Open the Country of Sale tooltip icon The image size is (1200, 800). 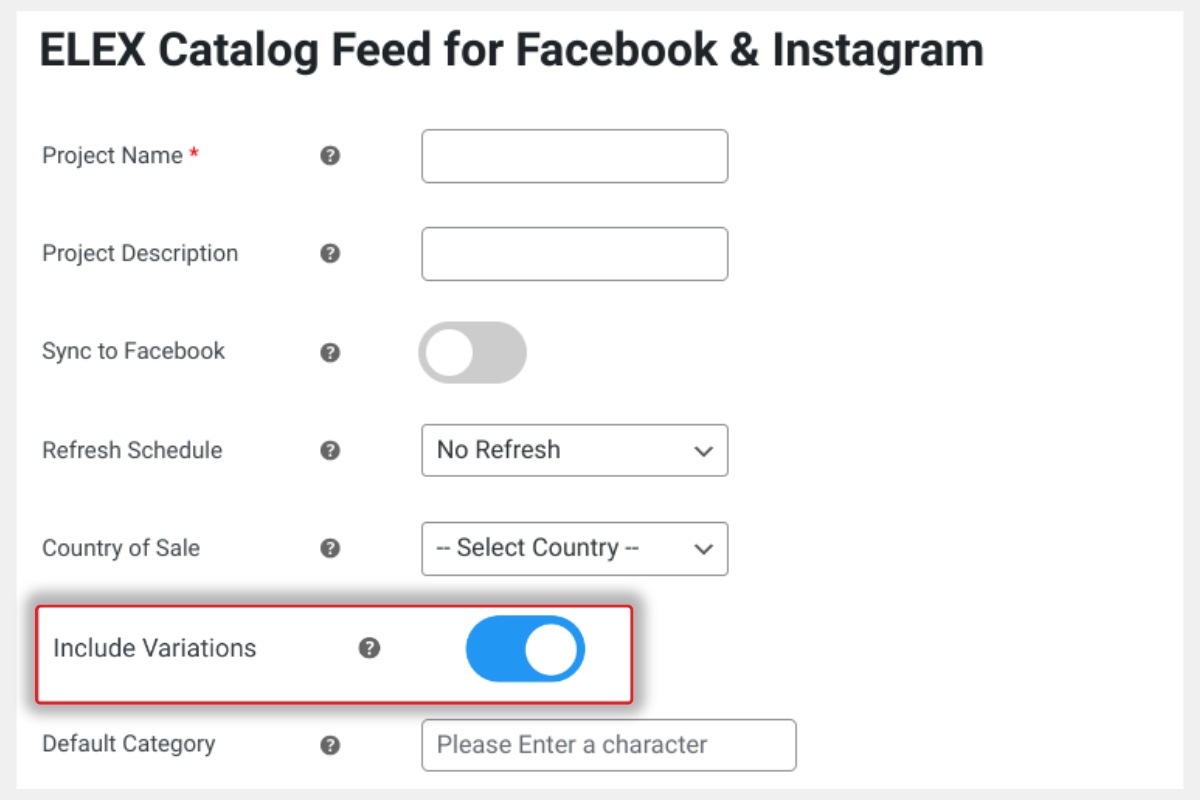(x=330, y=548)
